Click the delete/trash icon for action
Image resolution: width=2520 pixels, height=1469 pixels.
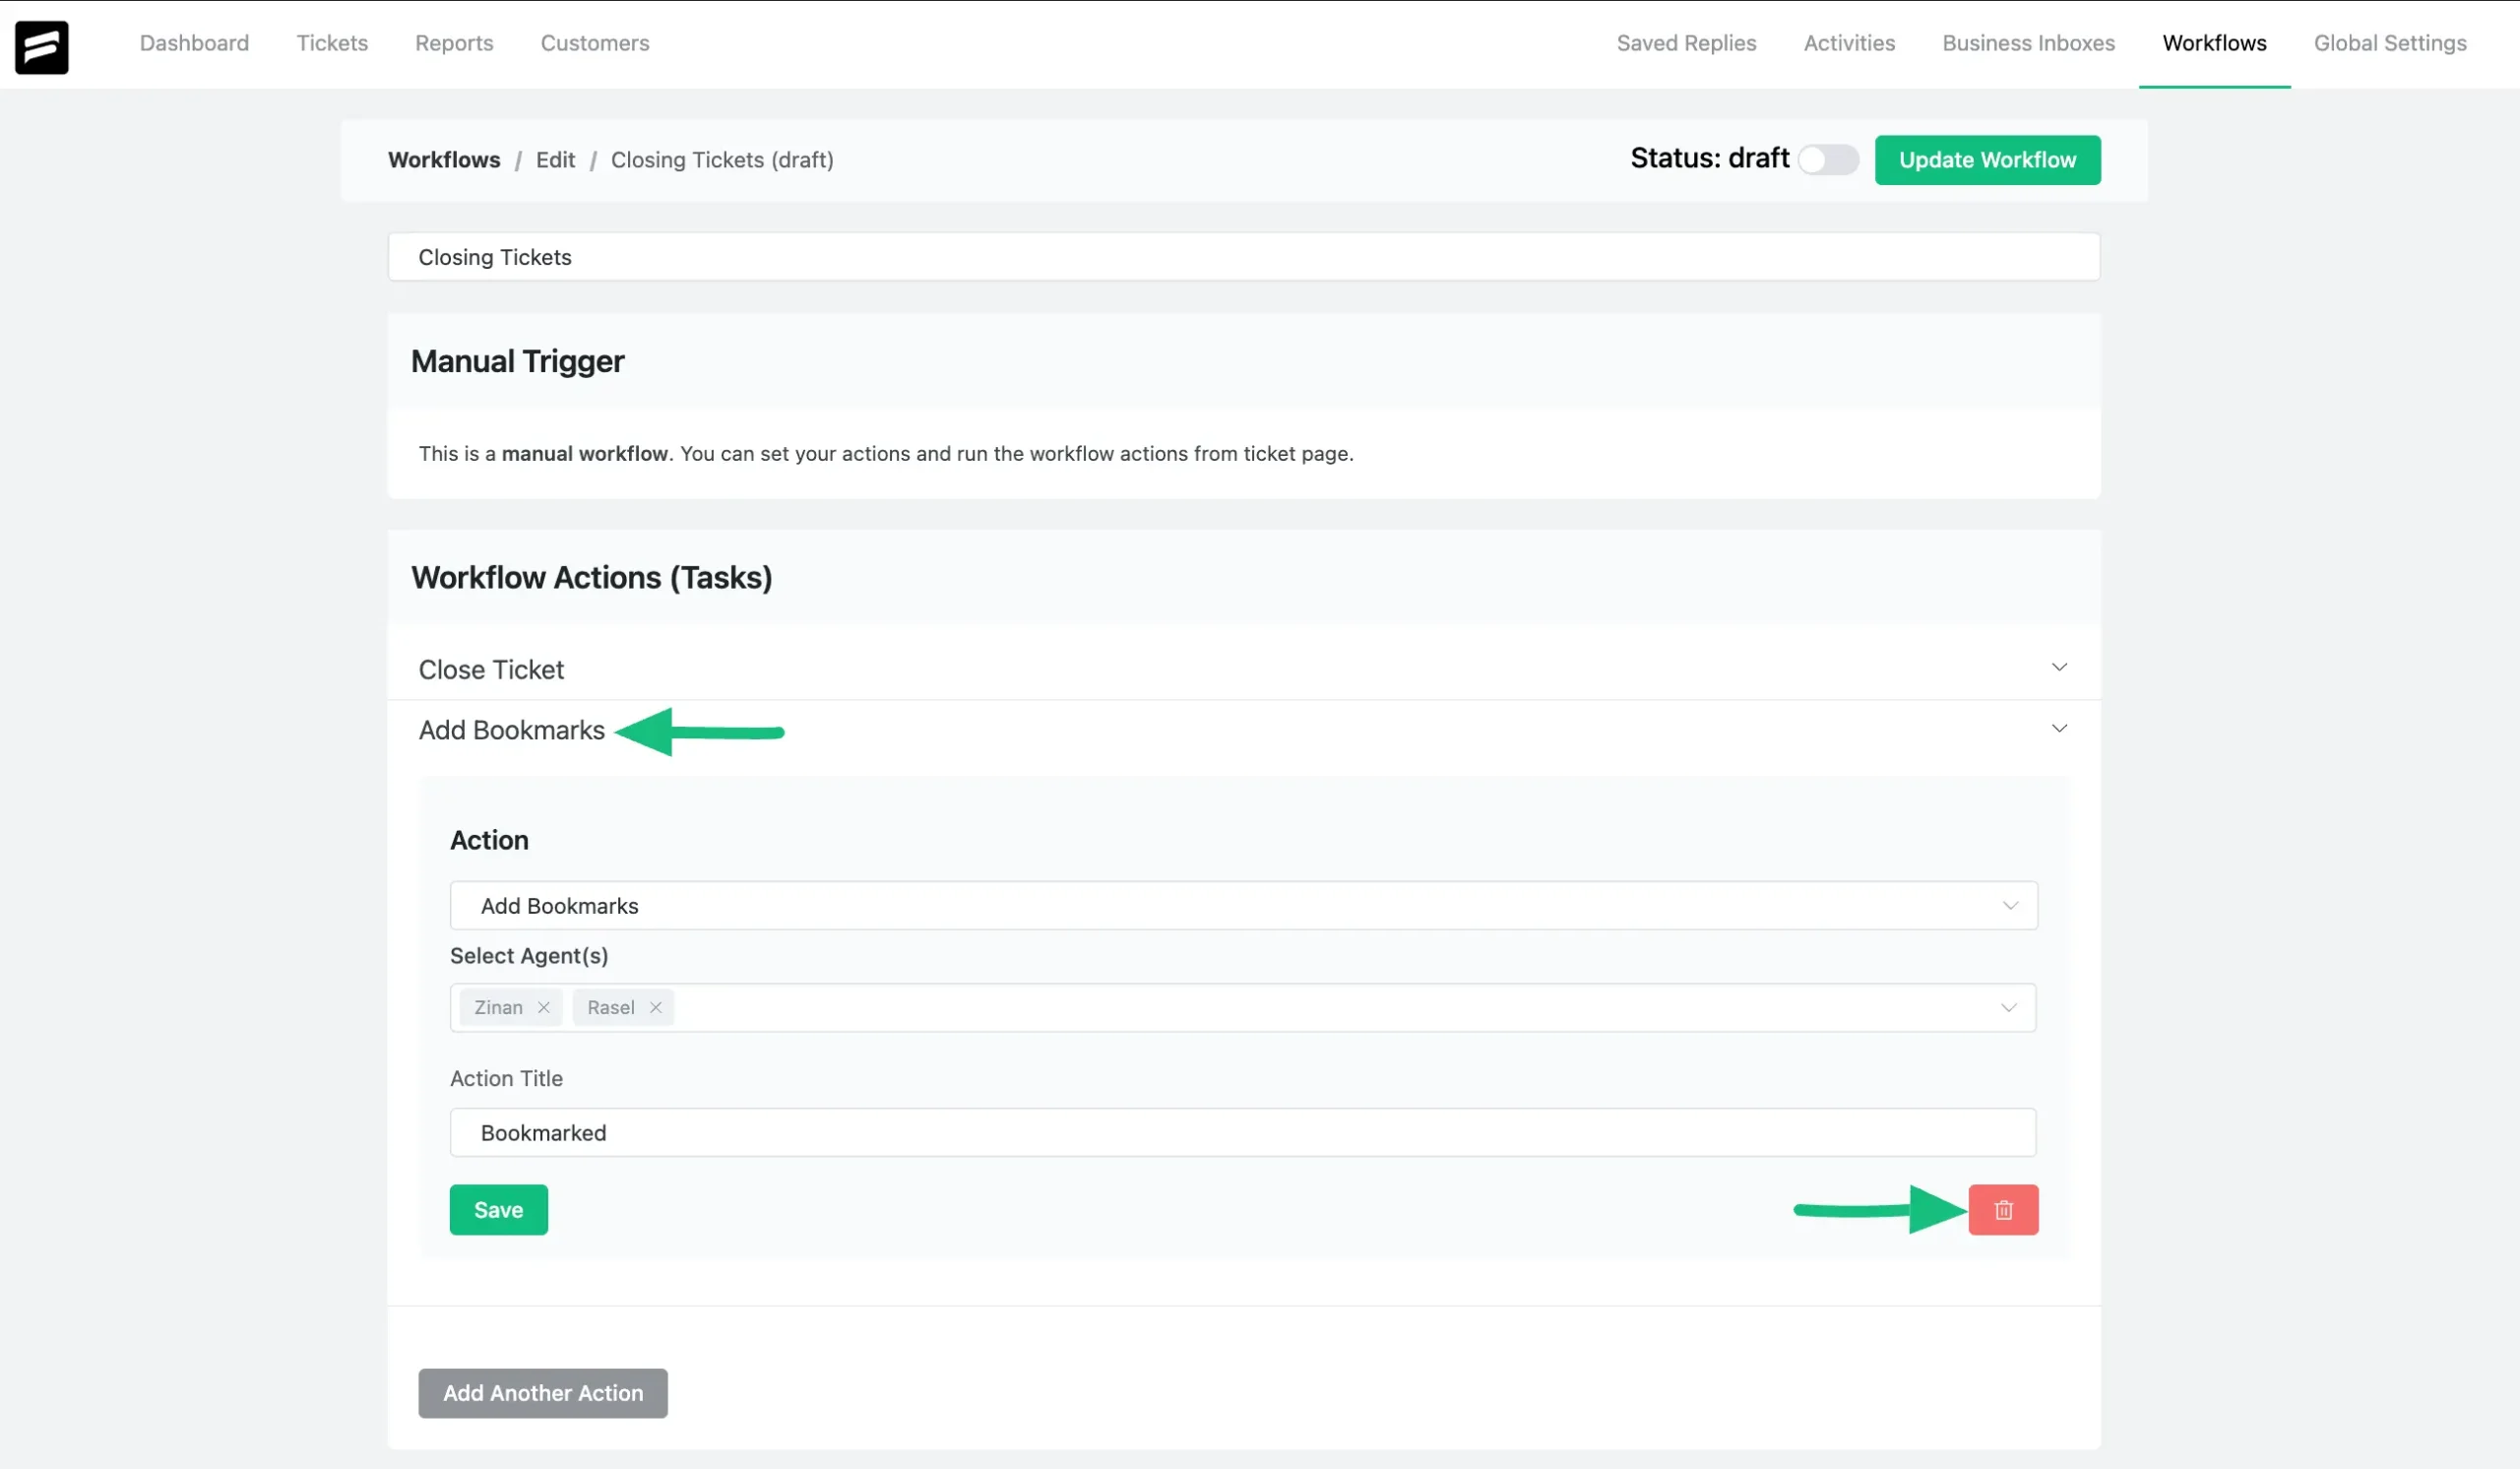click(x=2004, y=1210)
